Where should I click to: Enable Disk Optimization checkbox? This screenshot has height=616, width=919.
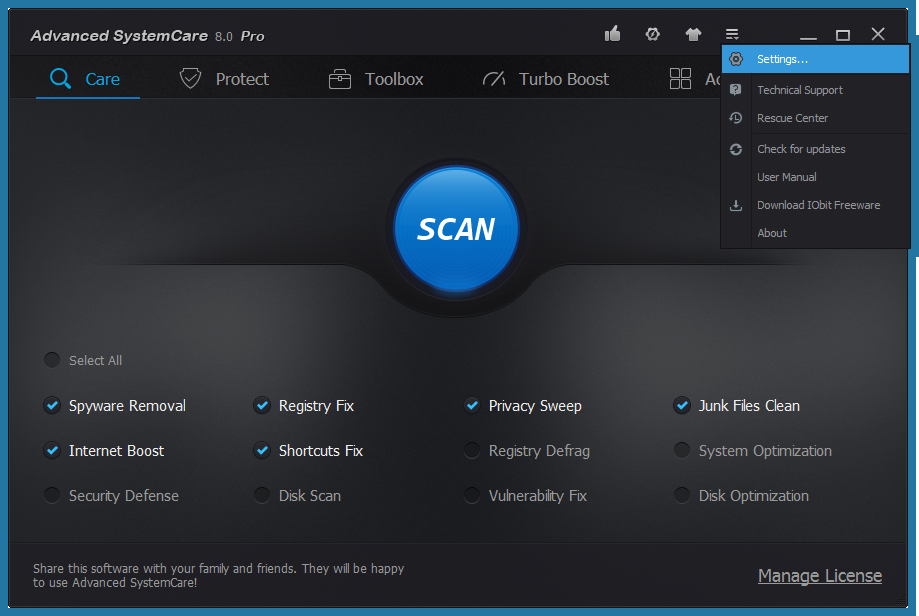point(682,495)
